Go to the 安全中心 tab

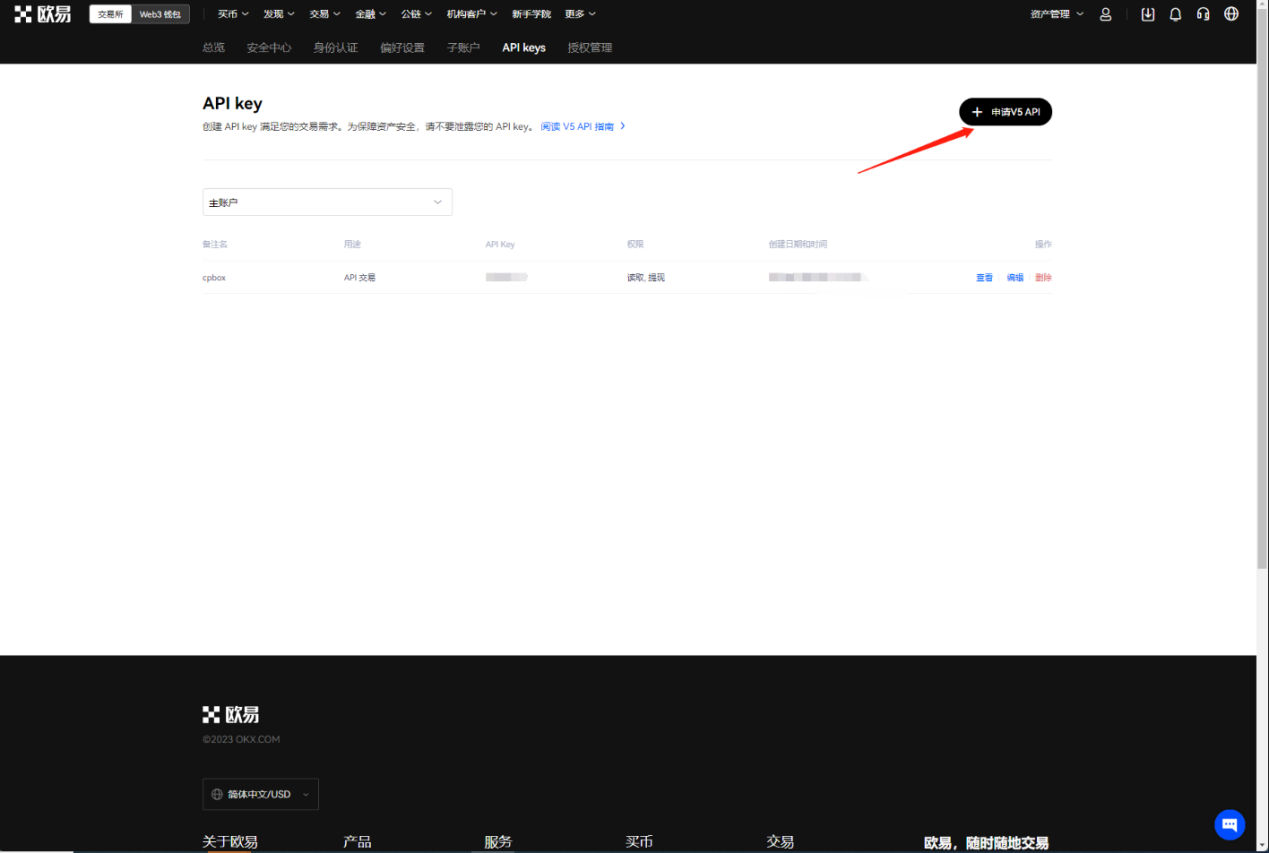click(x=269, y=47)
